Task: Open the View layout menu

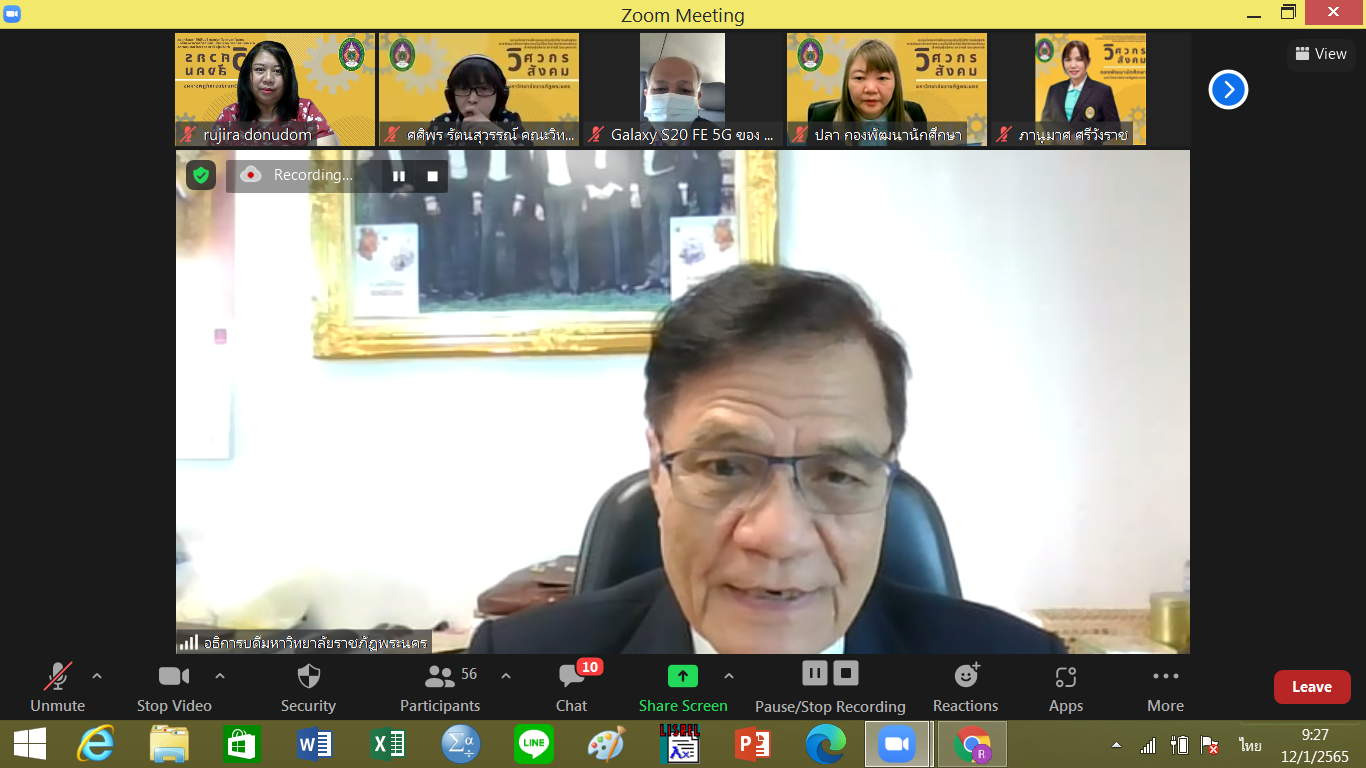Action: point(1321,54)
